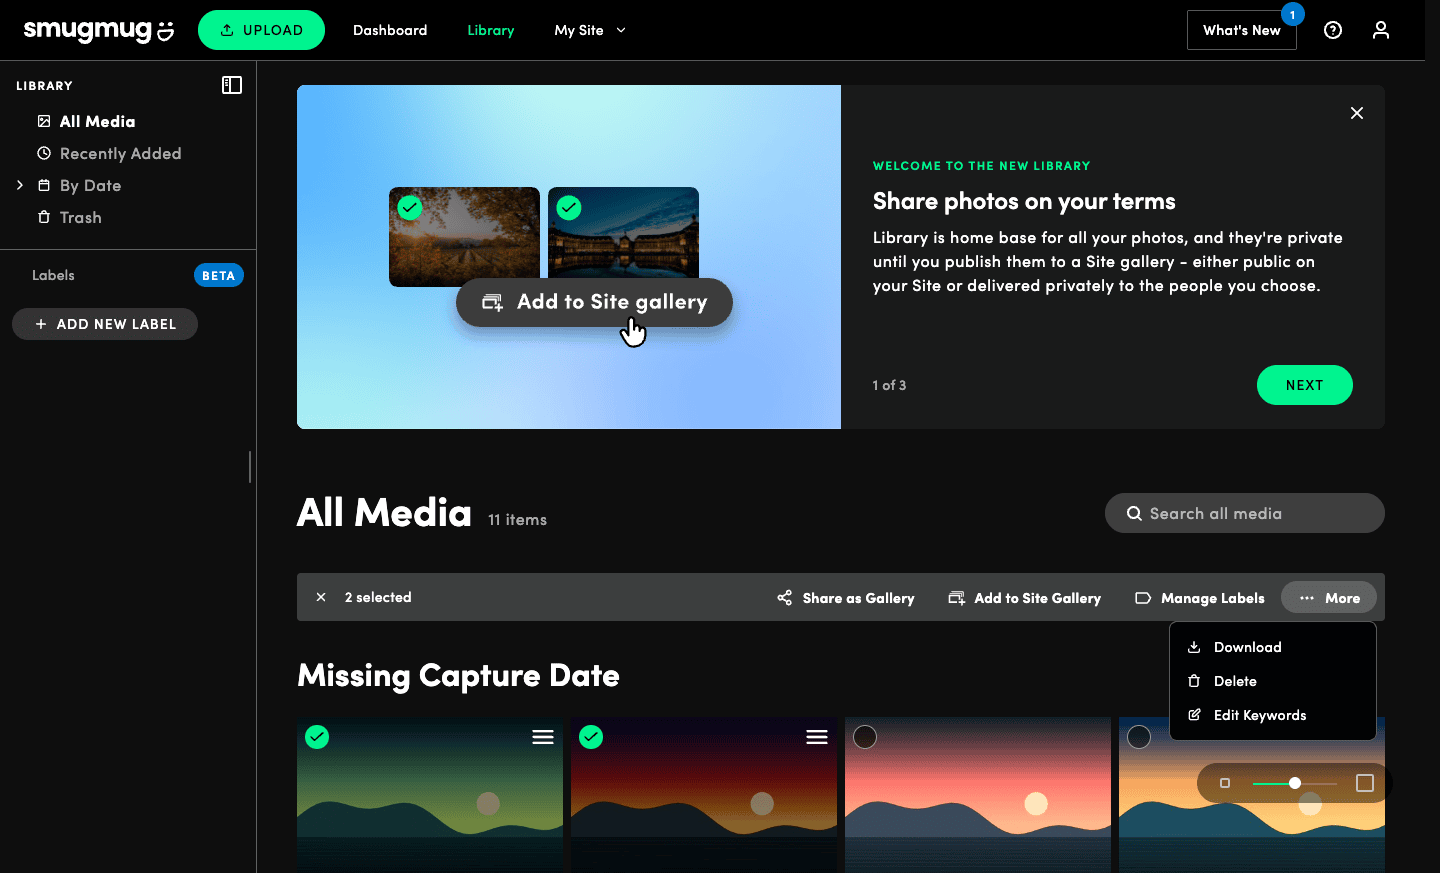1440x873 pixels.
Task: Close the welcome banner
Action: click(1357, 113)
